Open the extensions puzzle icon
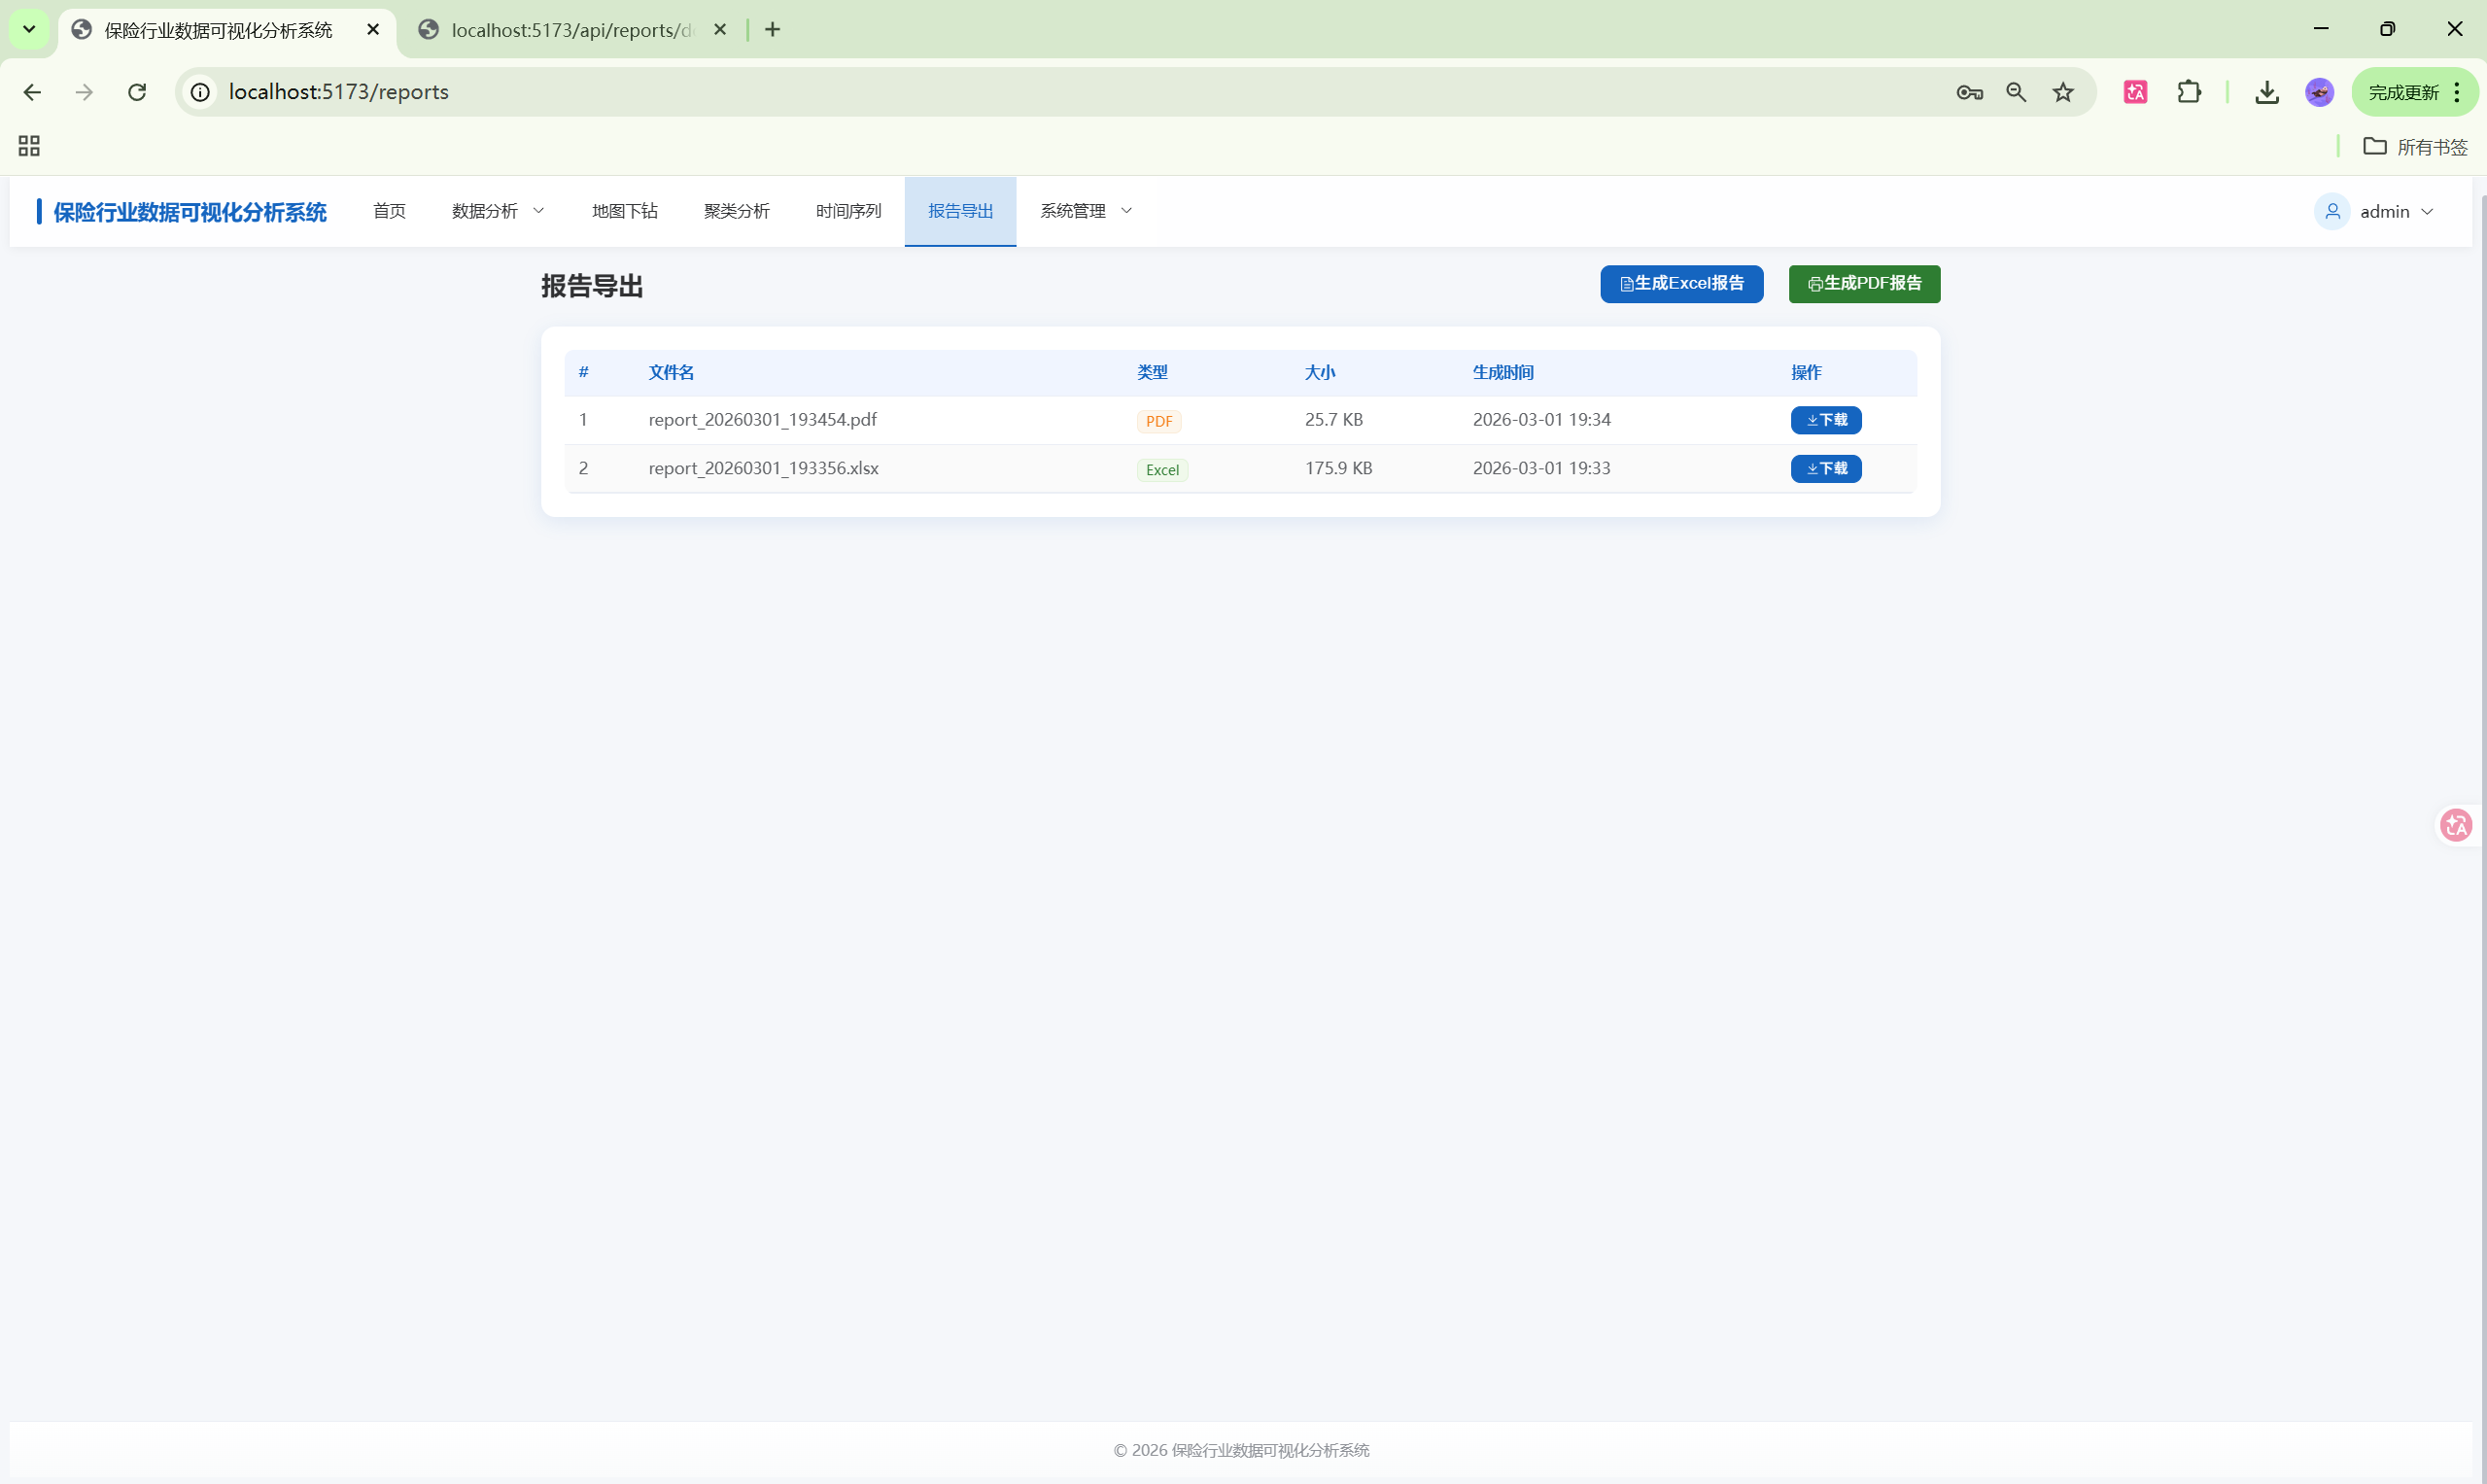 tap(2189, 92)
